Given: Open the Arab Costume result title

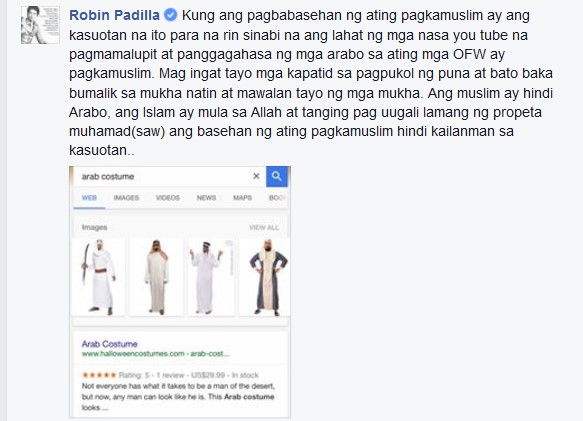Looking at the screenshot, I should pos(110,344).
